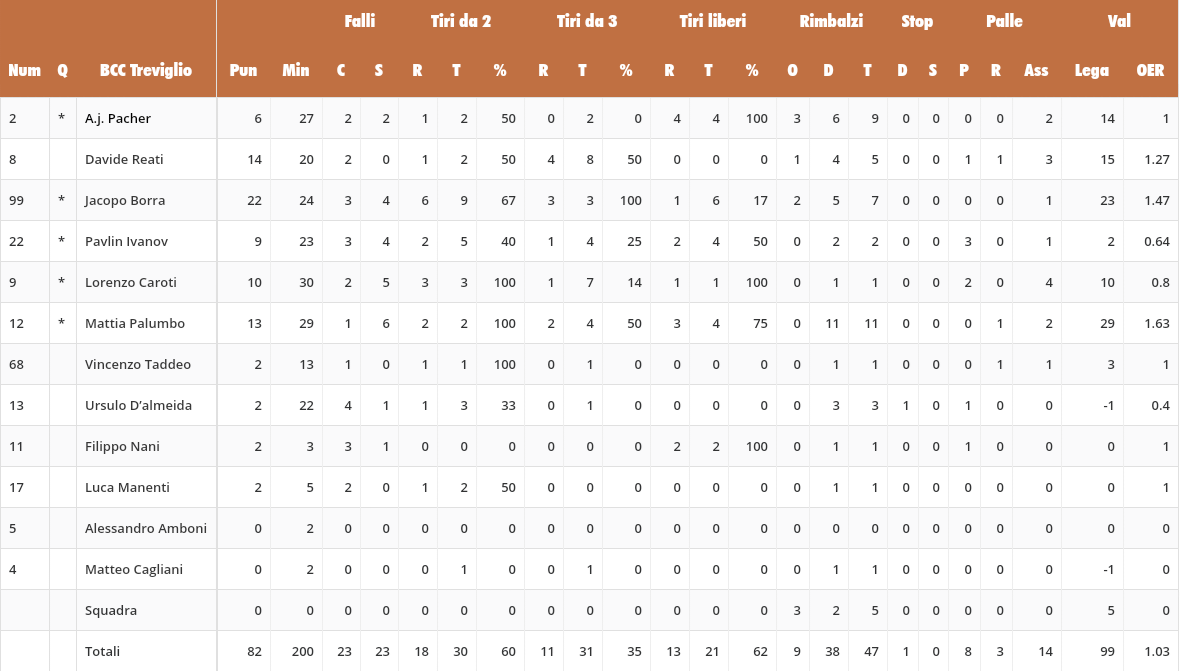The width and height of the screenshot is (1183, 671).
Task: Click the Falli group header
Action: pyautogui.click(x=360, y=21)
